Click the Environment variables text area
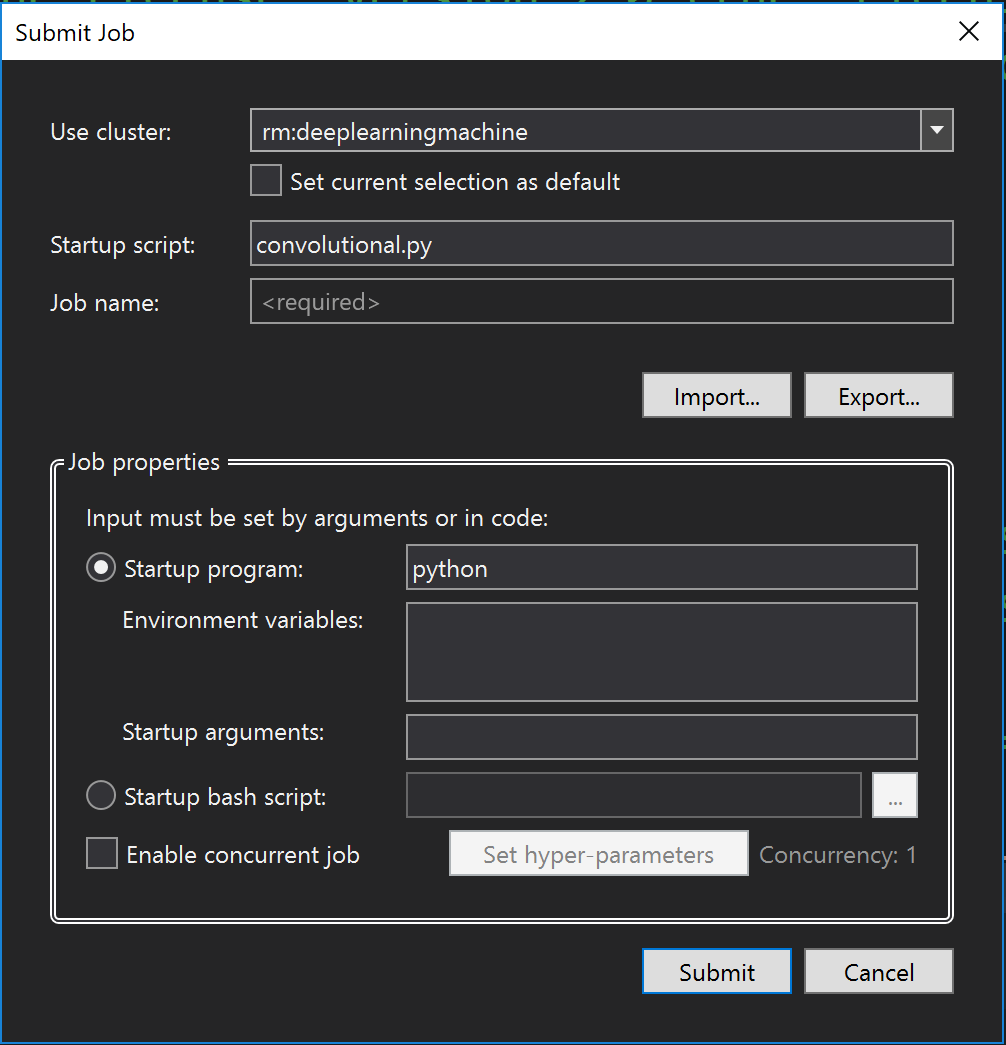 [661, 650]
